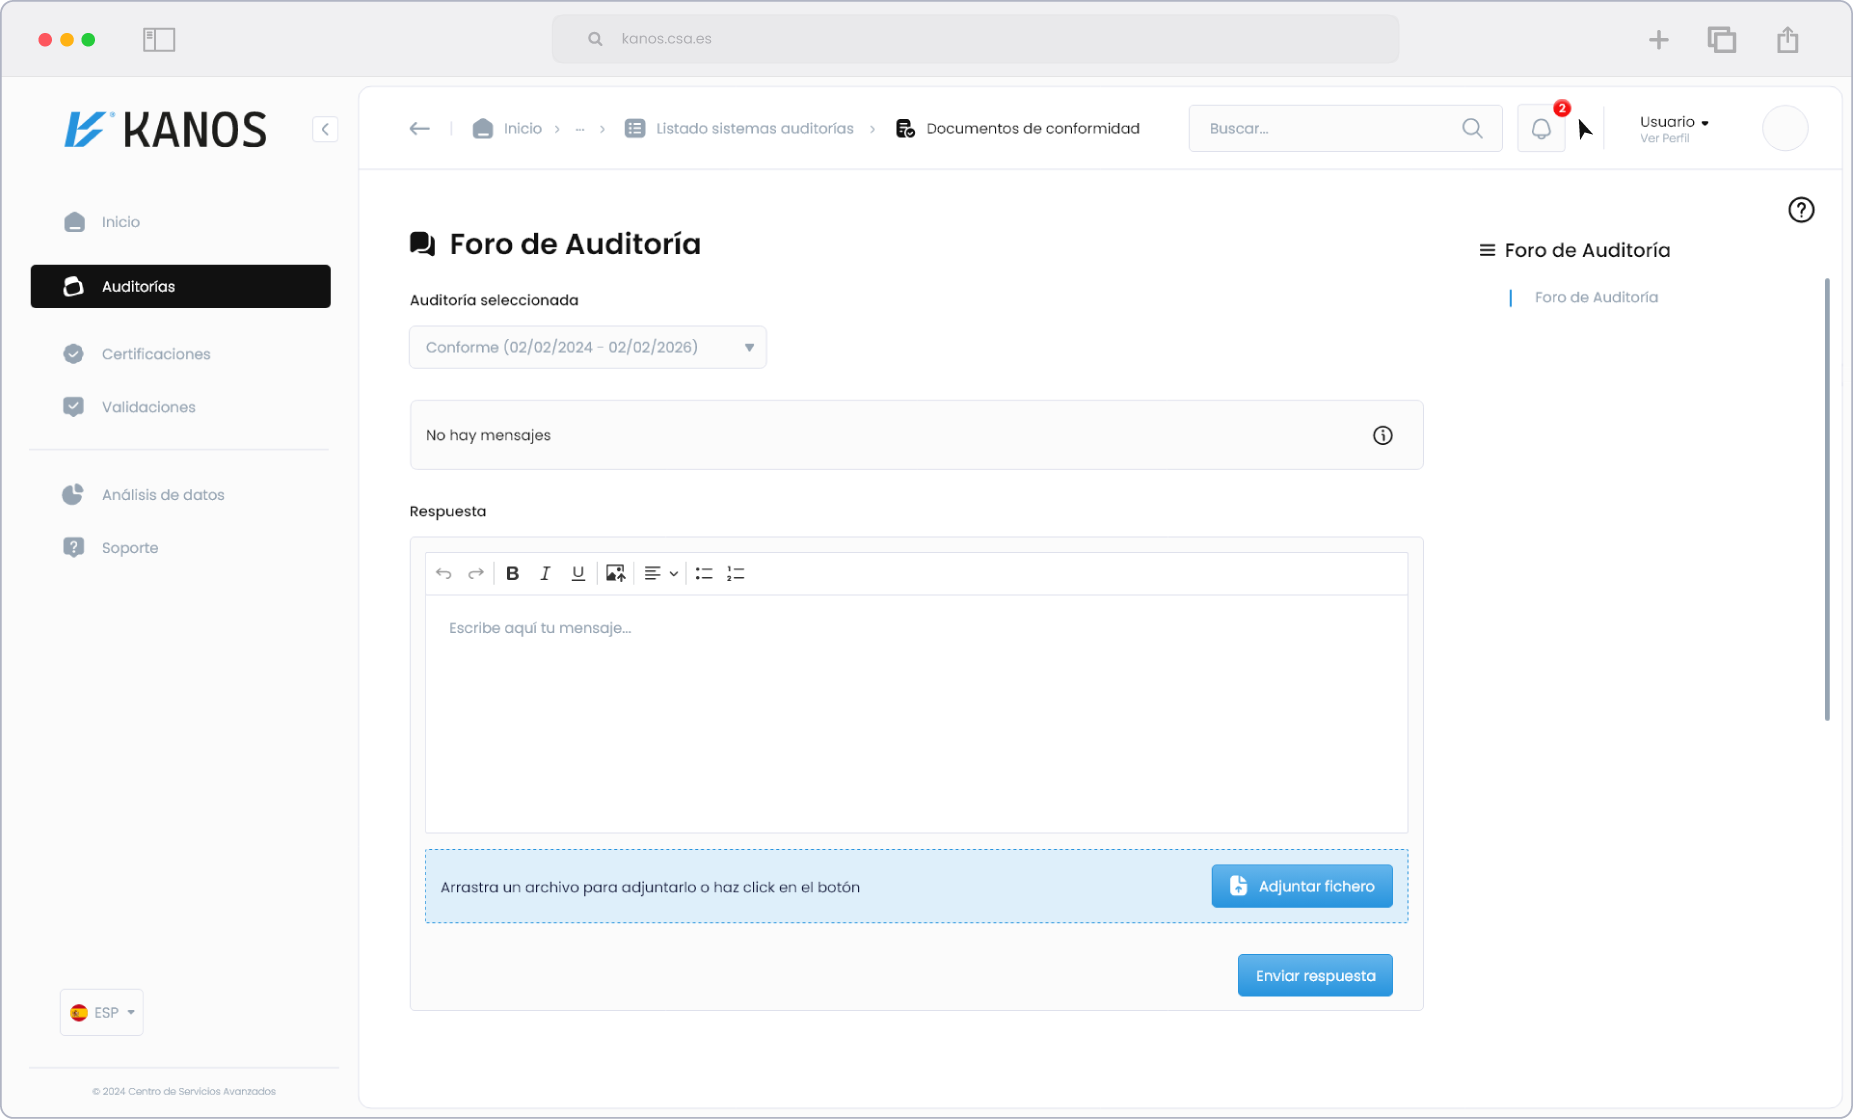Open the text alignment dropdown
The height and width of the screenshot is (1119, 1853).
(x=659, y=573)
